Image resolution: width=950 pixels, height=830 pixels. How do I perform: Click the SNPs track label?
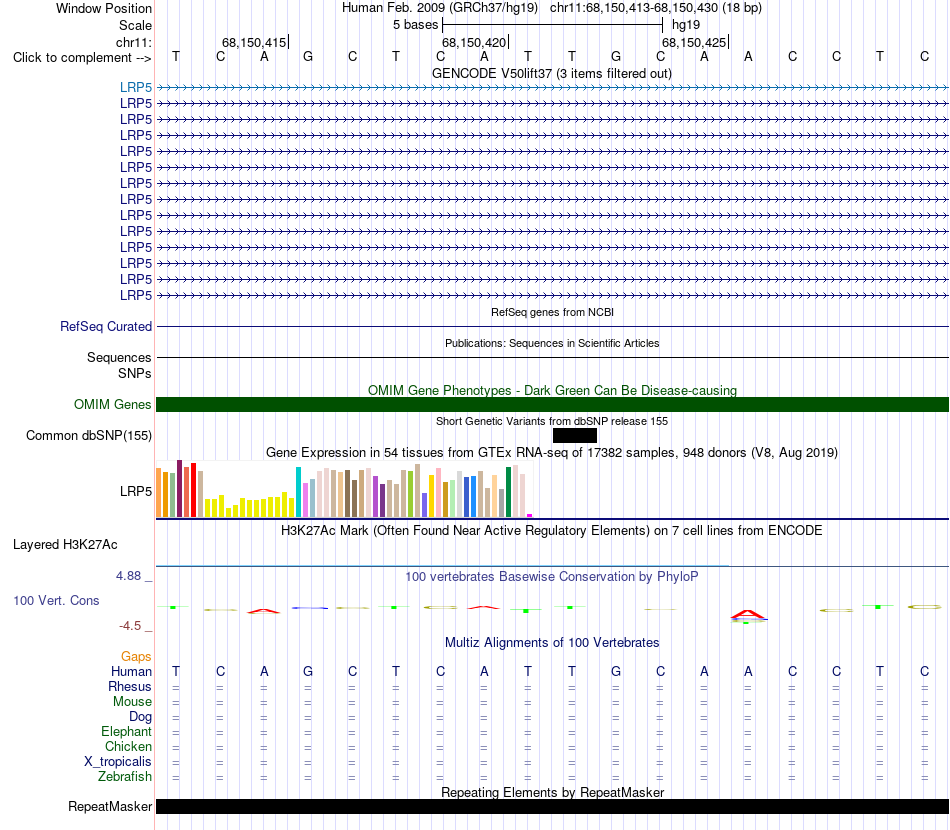point(135,373)
